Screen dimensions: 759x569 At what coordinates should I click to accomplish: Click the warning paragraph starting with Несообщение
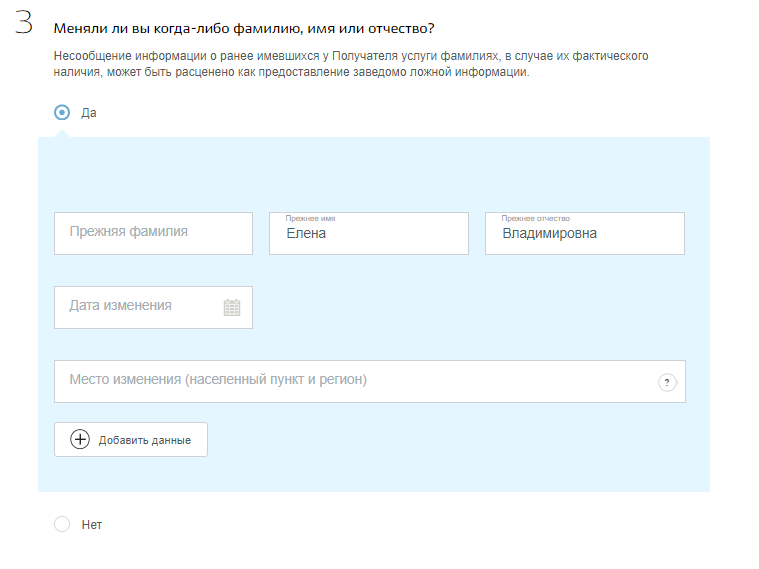351,64
